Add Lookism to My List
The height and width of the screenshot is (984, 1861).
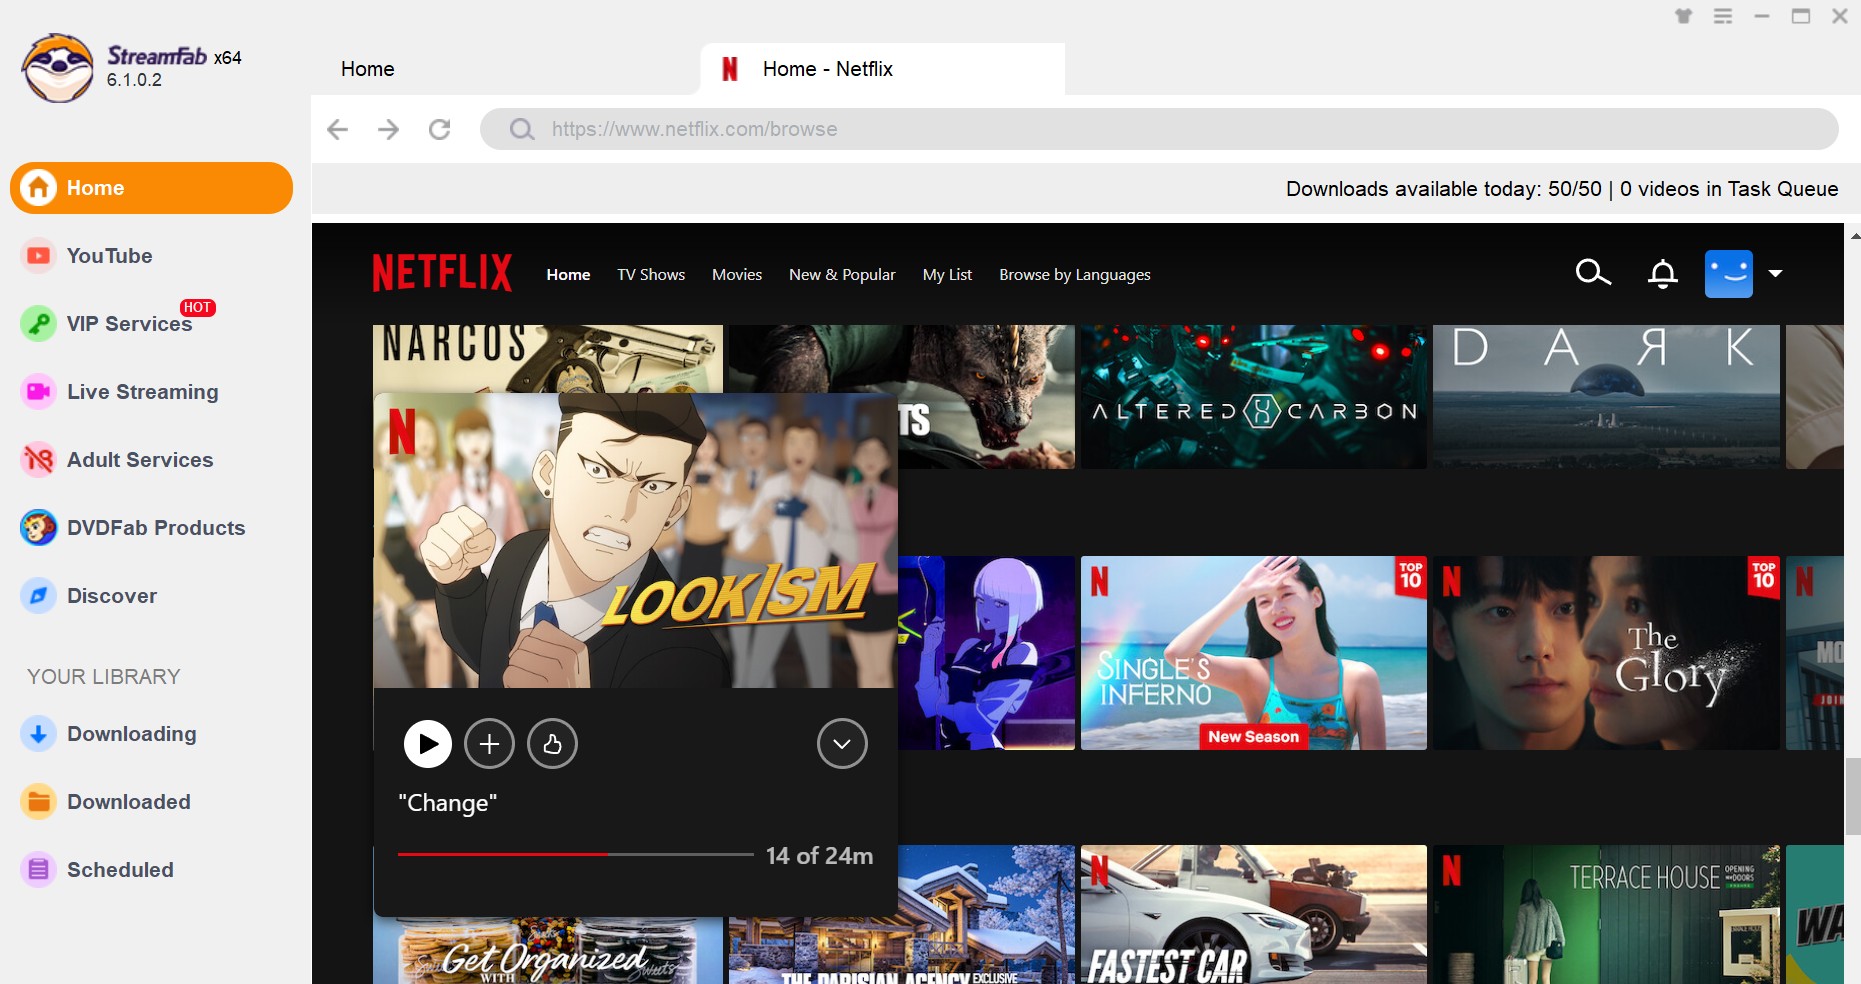pyautogui.click(x=489, y=744)
